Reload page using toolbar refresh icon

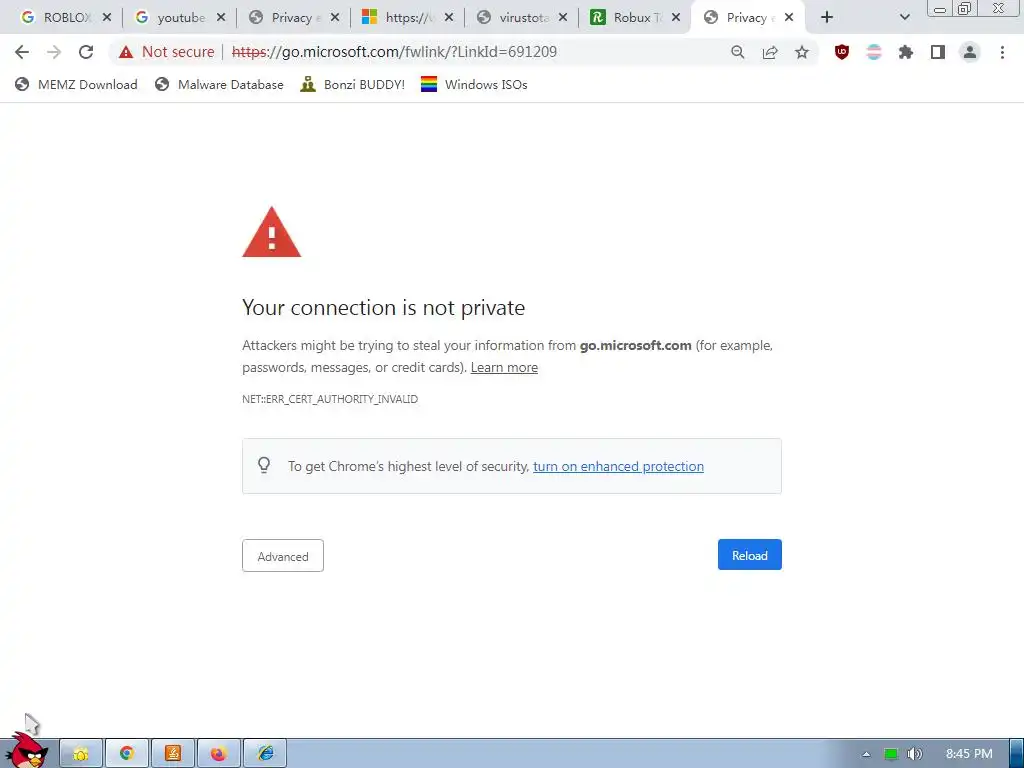(x=86, y=52)
